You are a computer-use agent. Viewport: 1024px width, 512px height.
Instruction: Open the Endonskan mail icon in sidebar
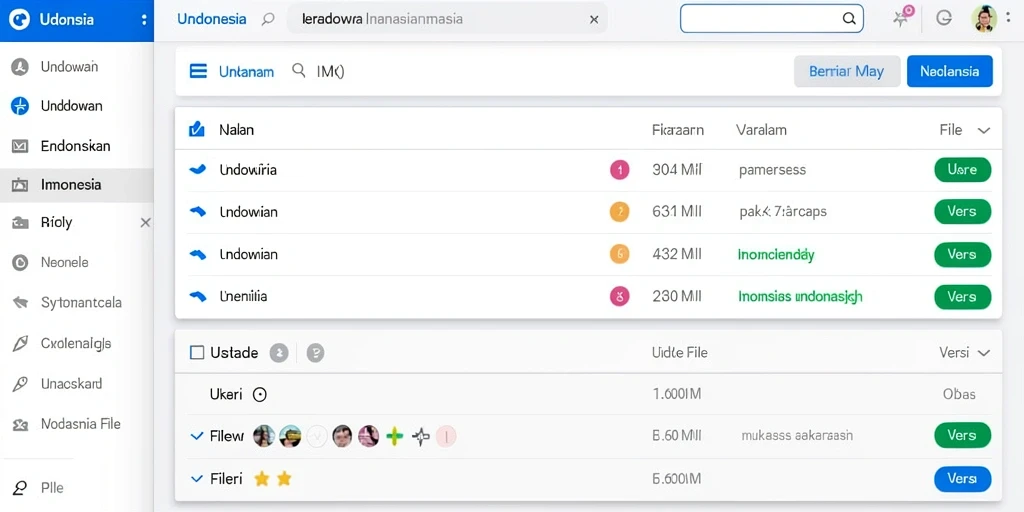pos(20,146)
